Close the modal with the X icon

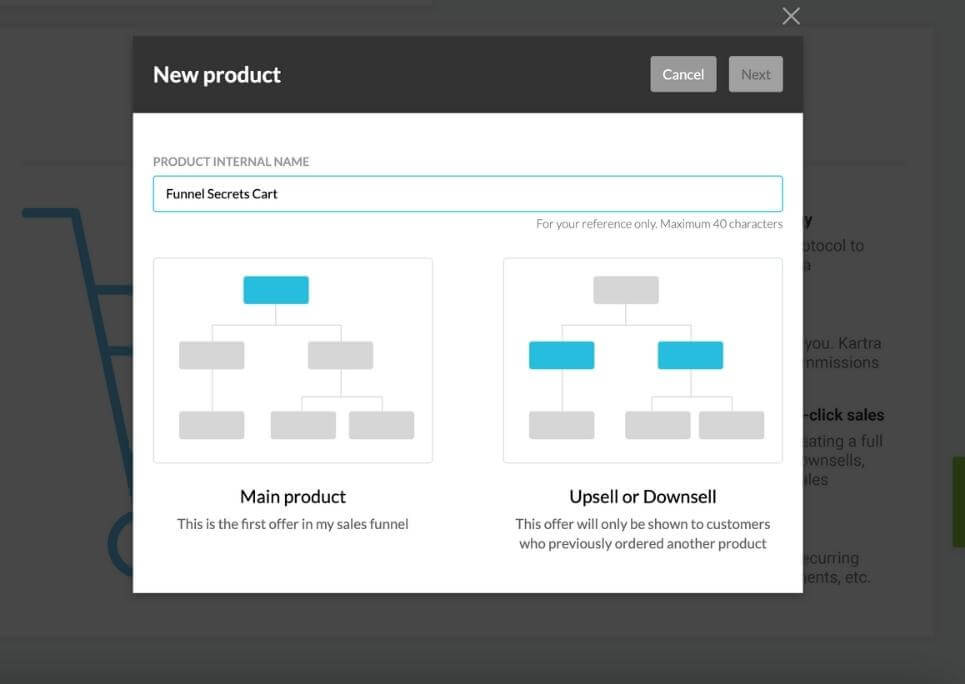[x=791, y=16]
